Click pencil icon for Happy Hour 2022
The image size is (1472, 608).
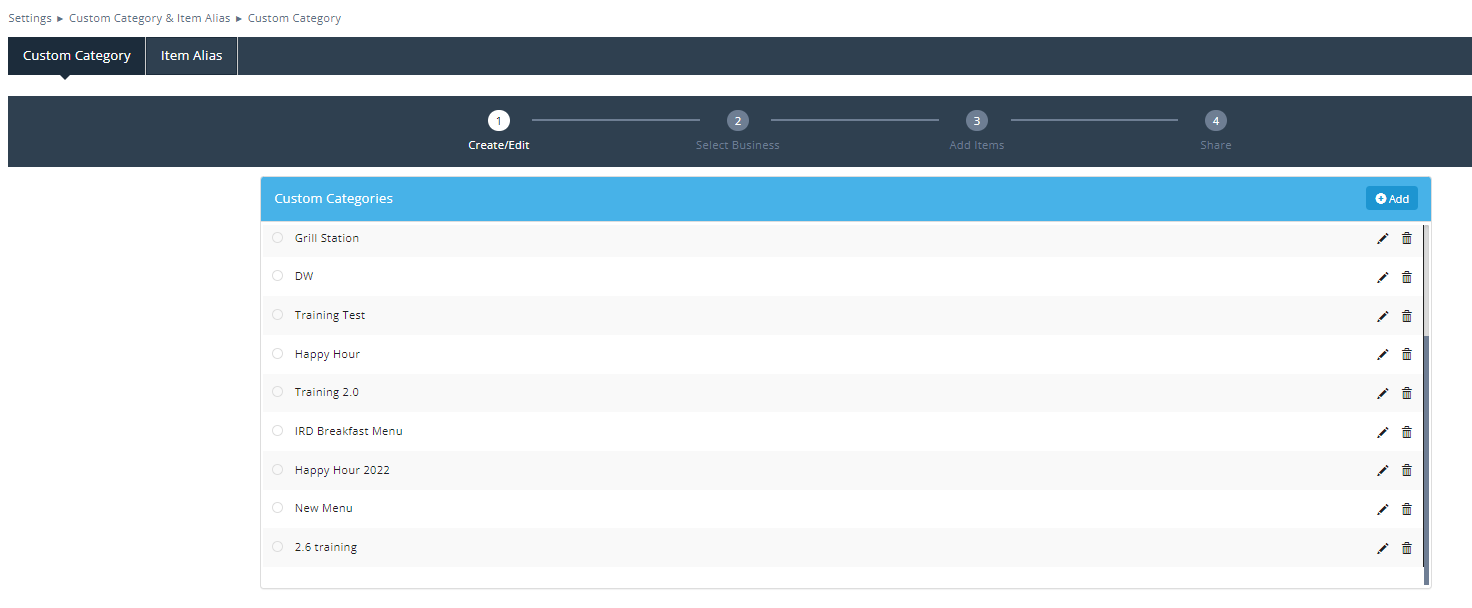coord(1383,470)
